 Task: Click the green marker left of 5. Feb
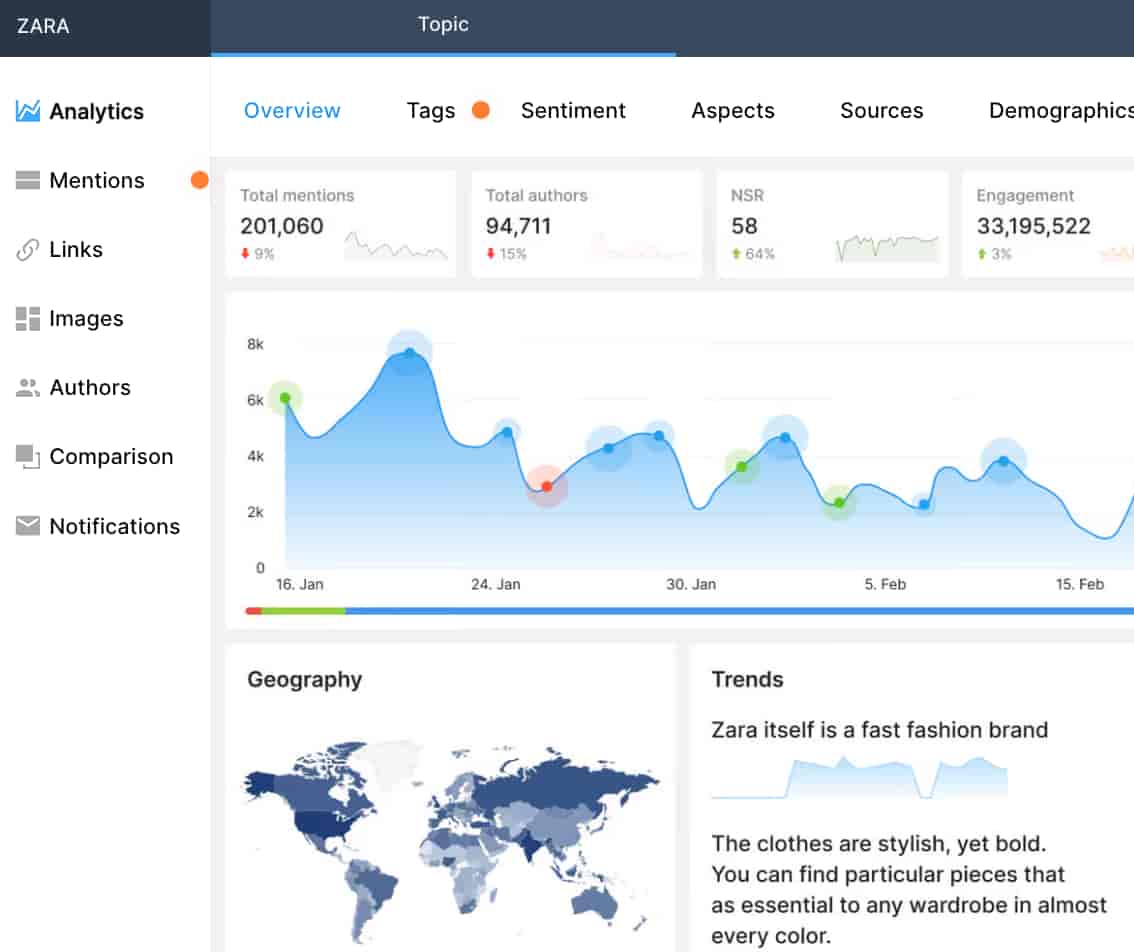click(x=839, y=502)
